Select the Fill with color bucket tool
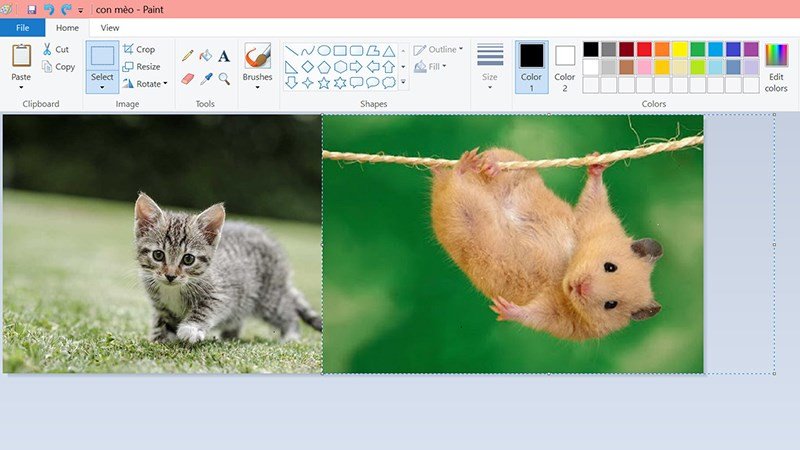Screen dimensions: 800x450 (205, 56)
